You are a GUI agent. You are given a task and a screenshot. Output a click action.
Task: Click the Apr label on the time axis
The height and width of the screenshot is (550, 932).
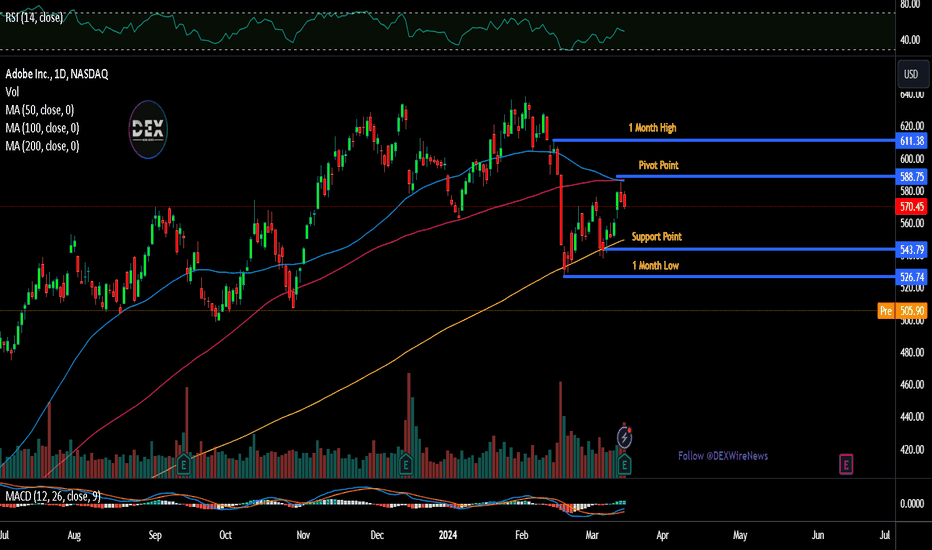point(662,535)
